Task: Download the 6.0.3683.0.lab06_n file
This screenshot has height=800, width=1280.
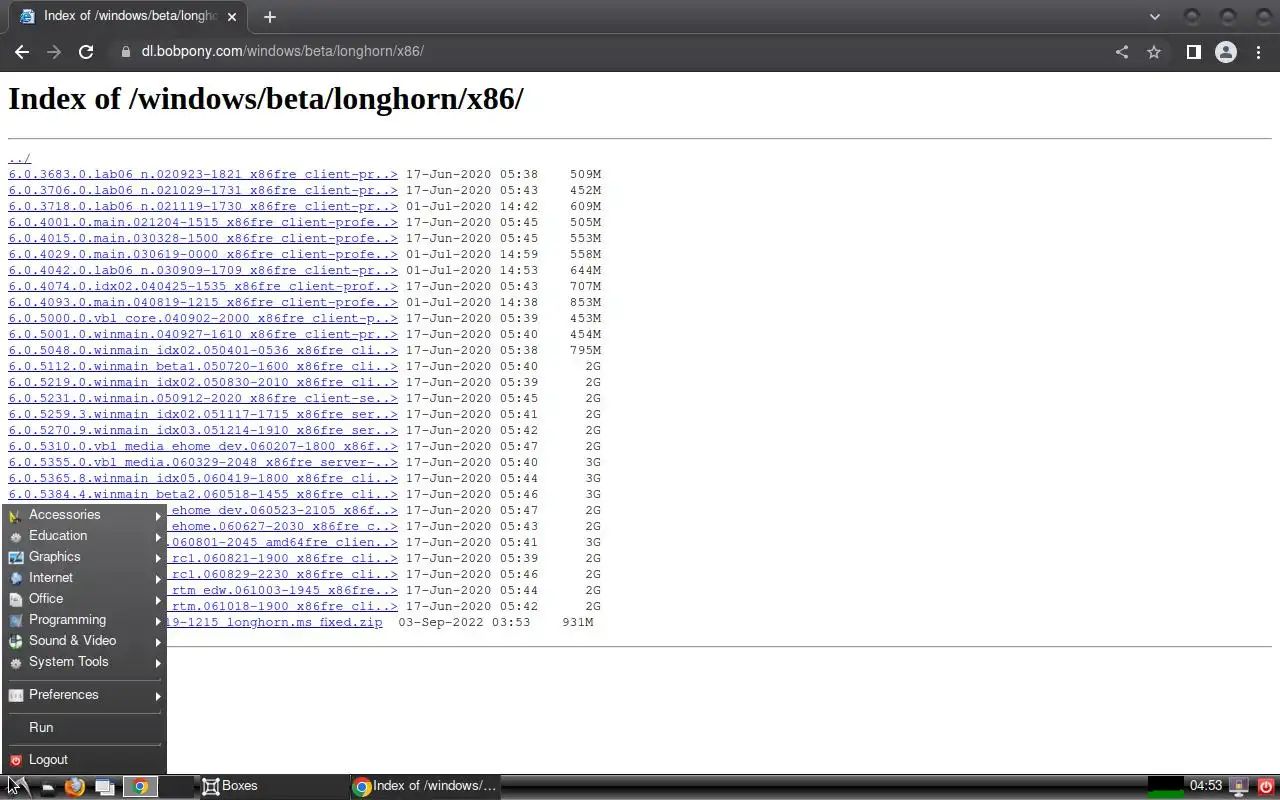Action: (x=203, y=174)
